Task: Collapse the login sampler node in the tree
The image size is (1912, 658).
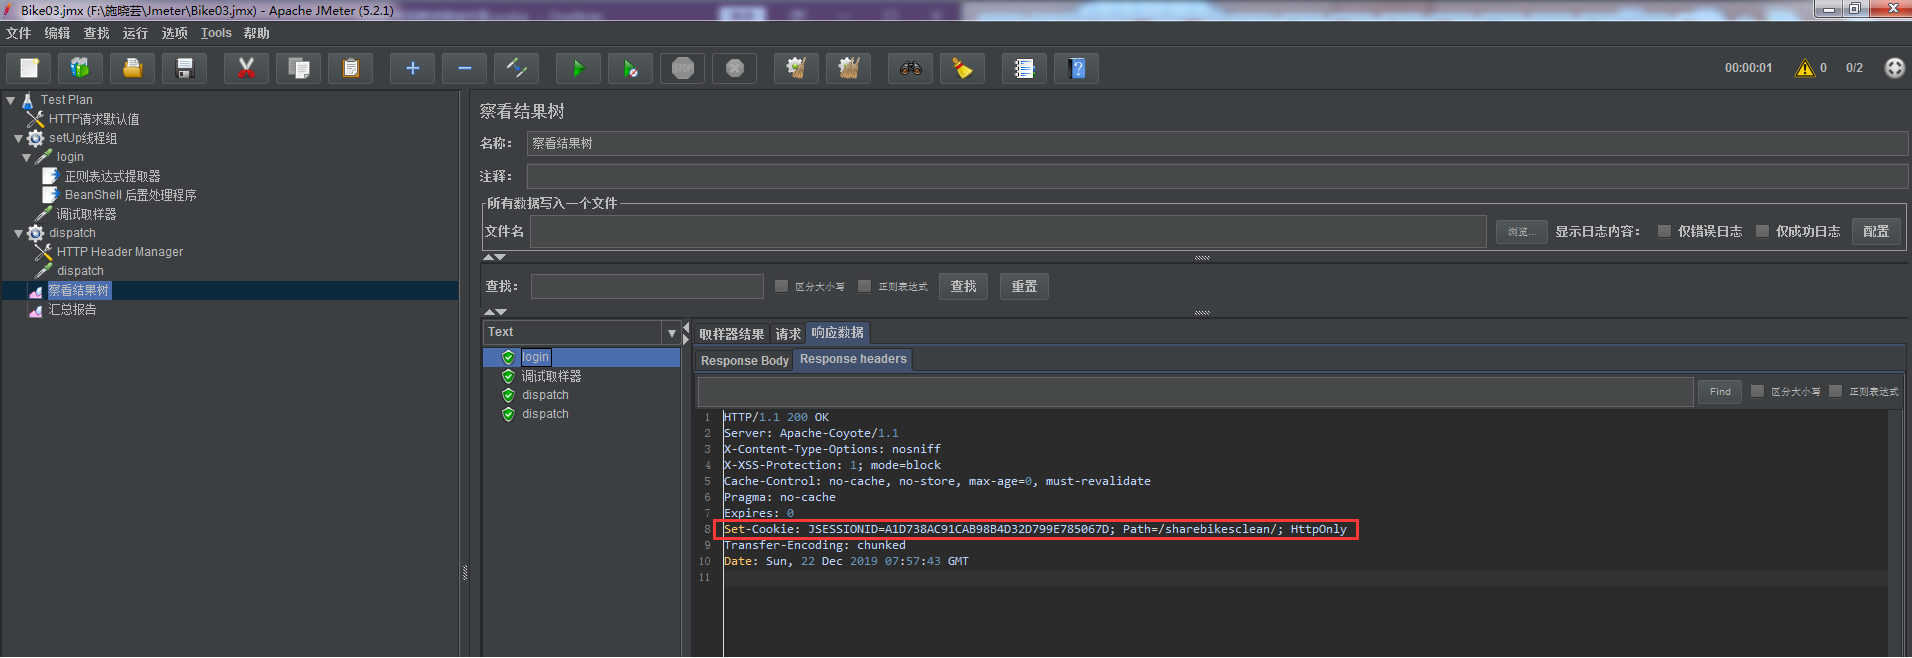Action: point(26,157)
